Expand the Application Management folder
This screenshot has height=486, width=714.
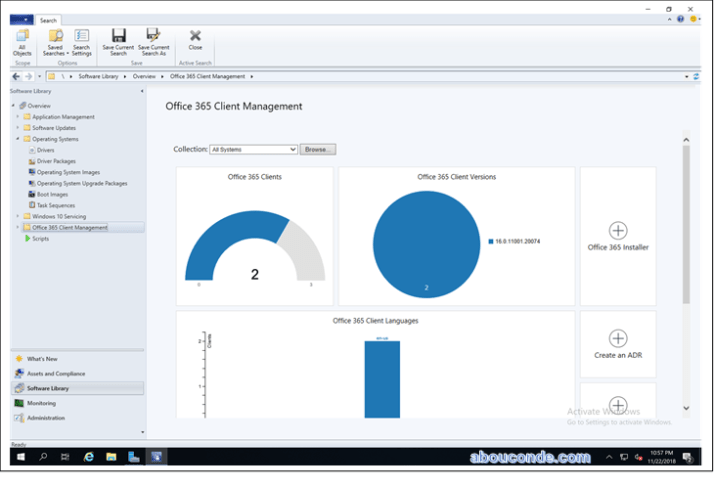(x=17, y=117)
